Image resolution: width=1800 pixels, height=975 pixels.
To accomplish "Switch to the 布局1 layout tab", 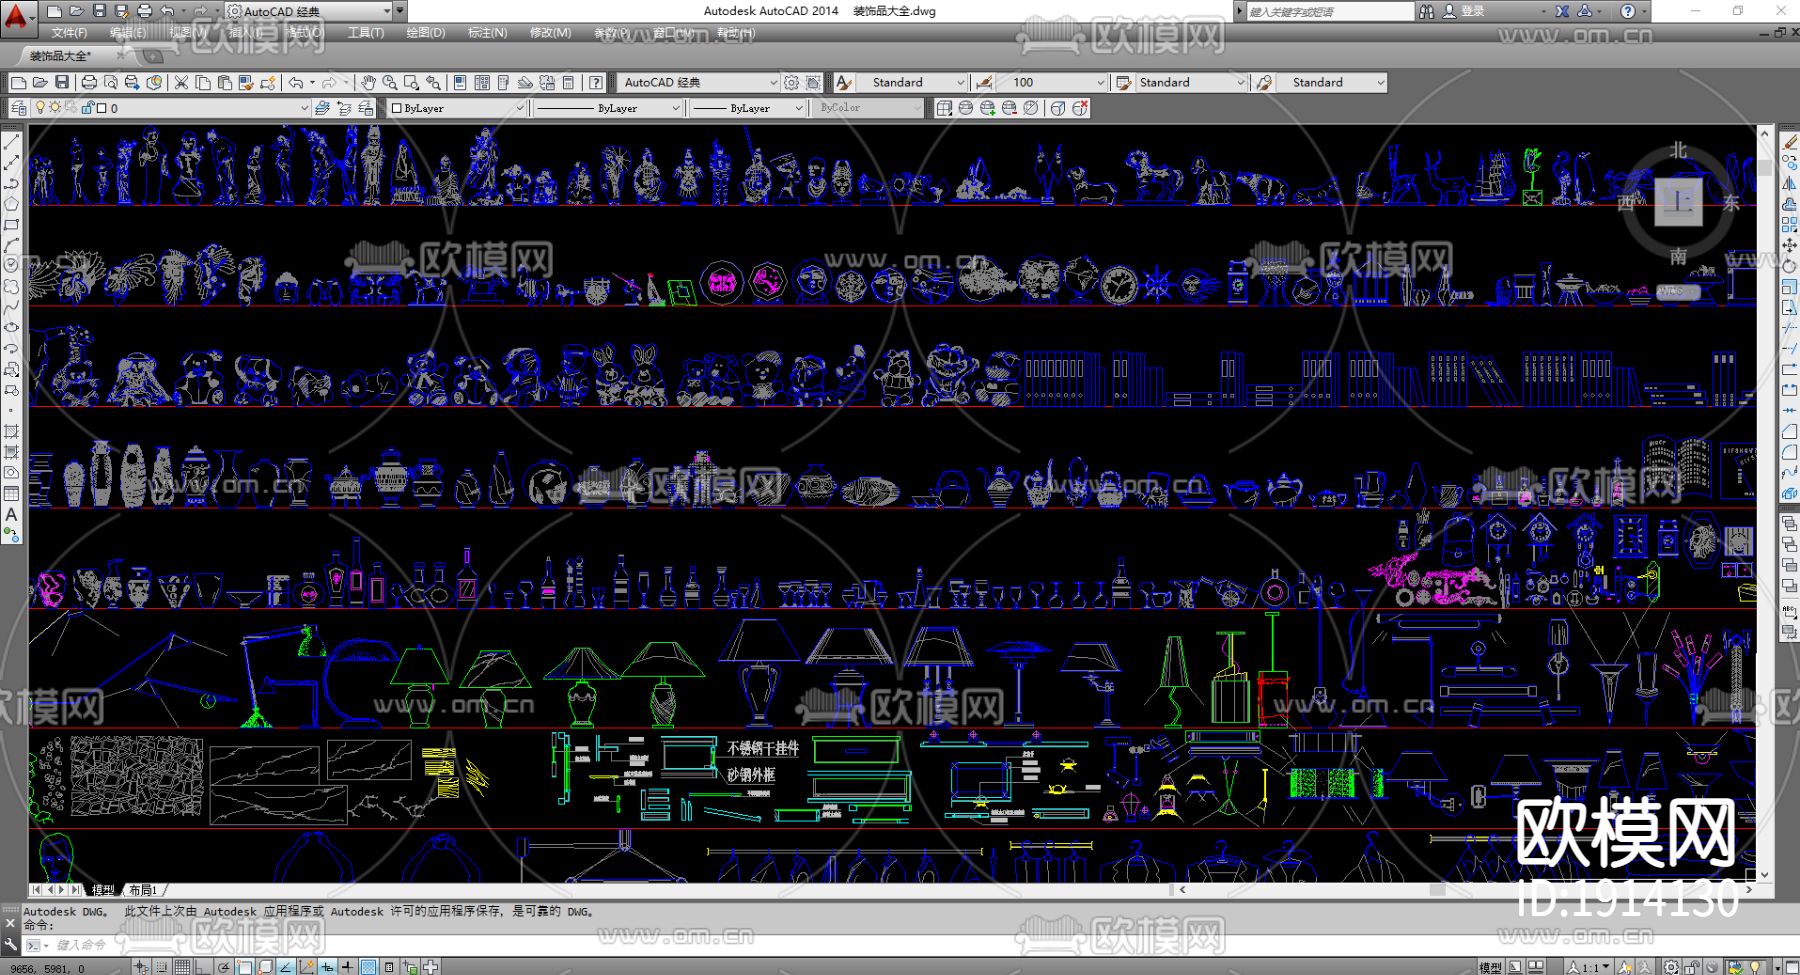I will click(142, 890).
